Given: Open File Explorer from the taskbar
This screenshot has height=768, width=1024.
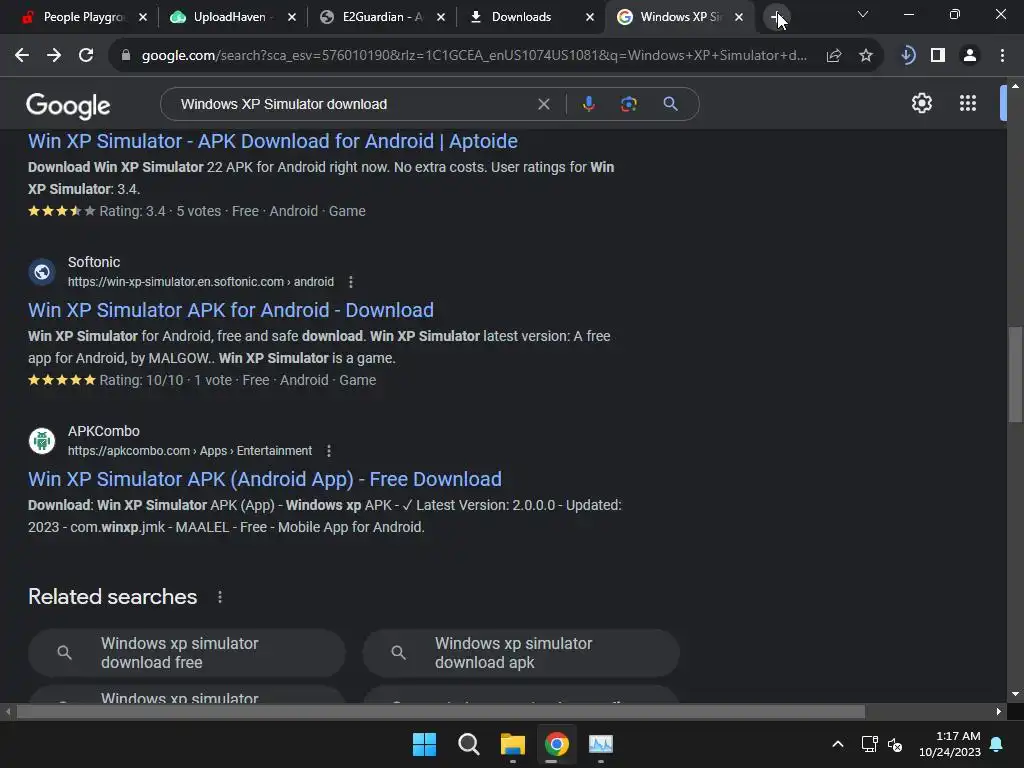Looking at the screenshot, I should point(513,744).
